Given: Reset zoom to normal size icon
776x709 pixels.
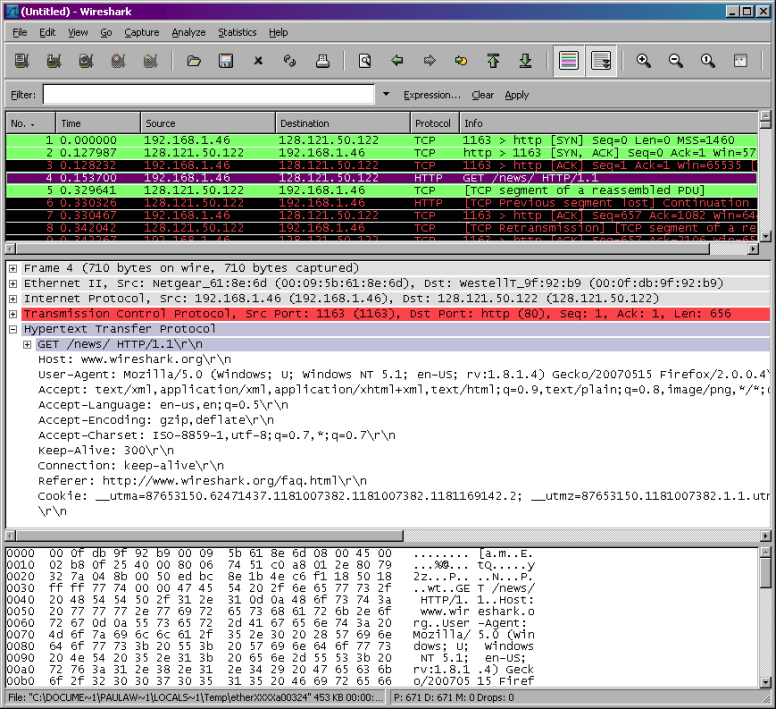Looking at the screenshot, I should [708, 61].
